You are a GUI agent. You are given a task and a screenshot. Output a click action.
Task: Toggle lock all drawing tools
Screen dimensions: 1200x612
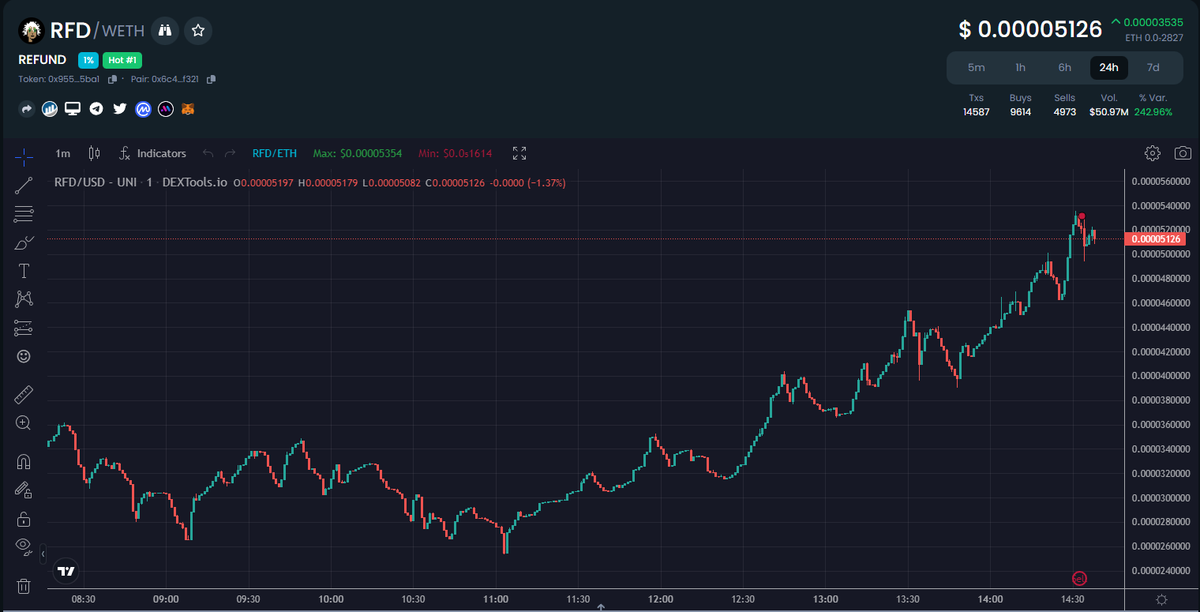pyautogui.click(x=24, y=519)
